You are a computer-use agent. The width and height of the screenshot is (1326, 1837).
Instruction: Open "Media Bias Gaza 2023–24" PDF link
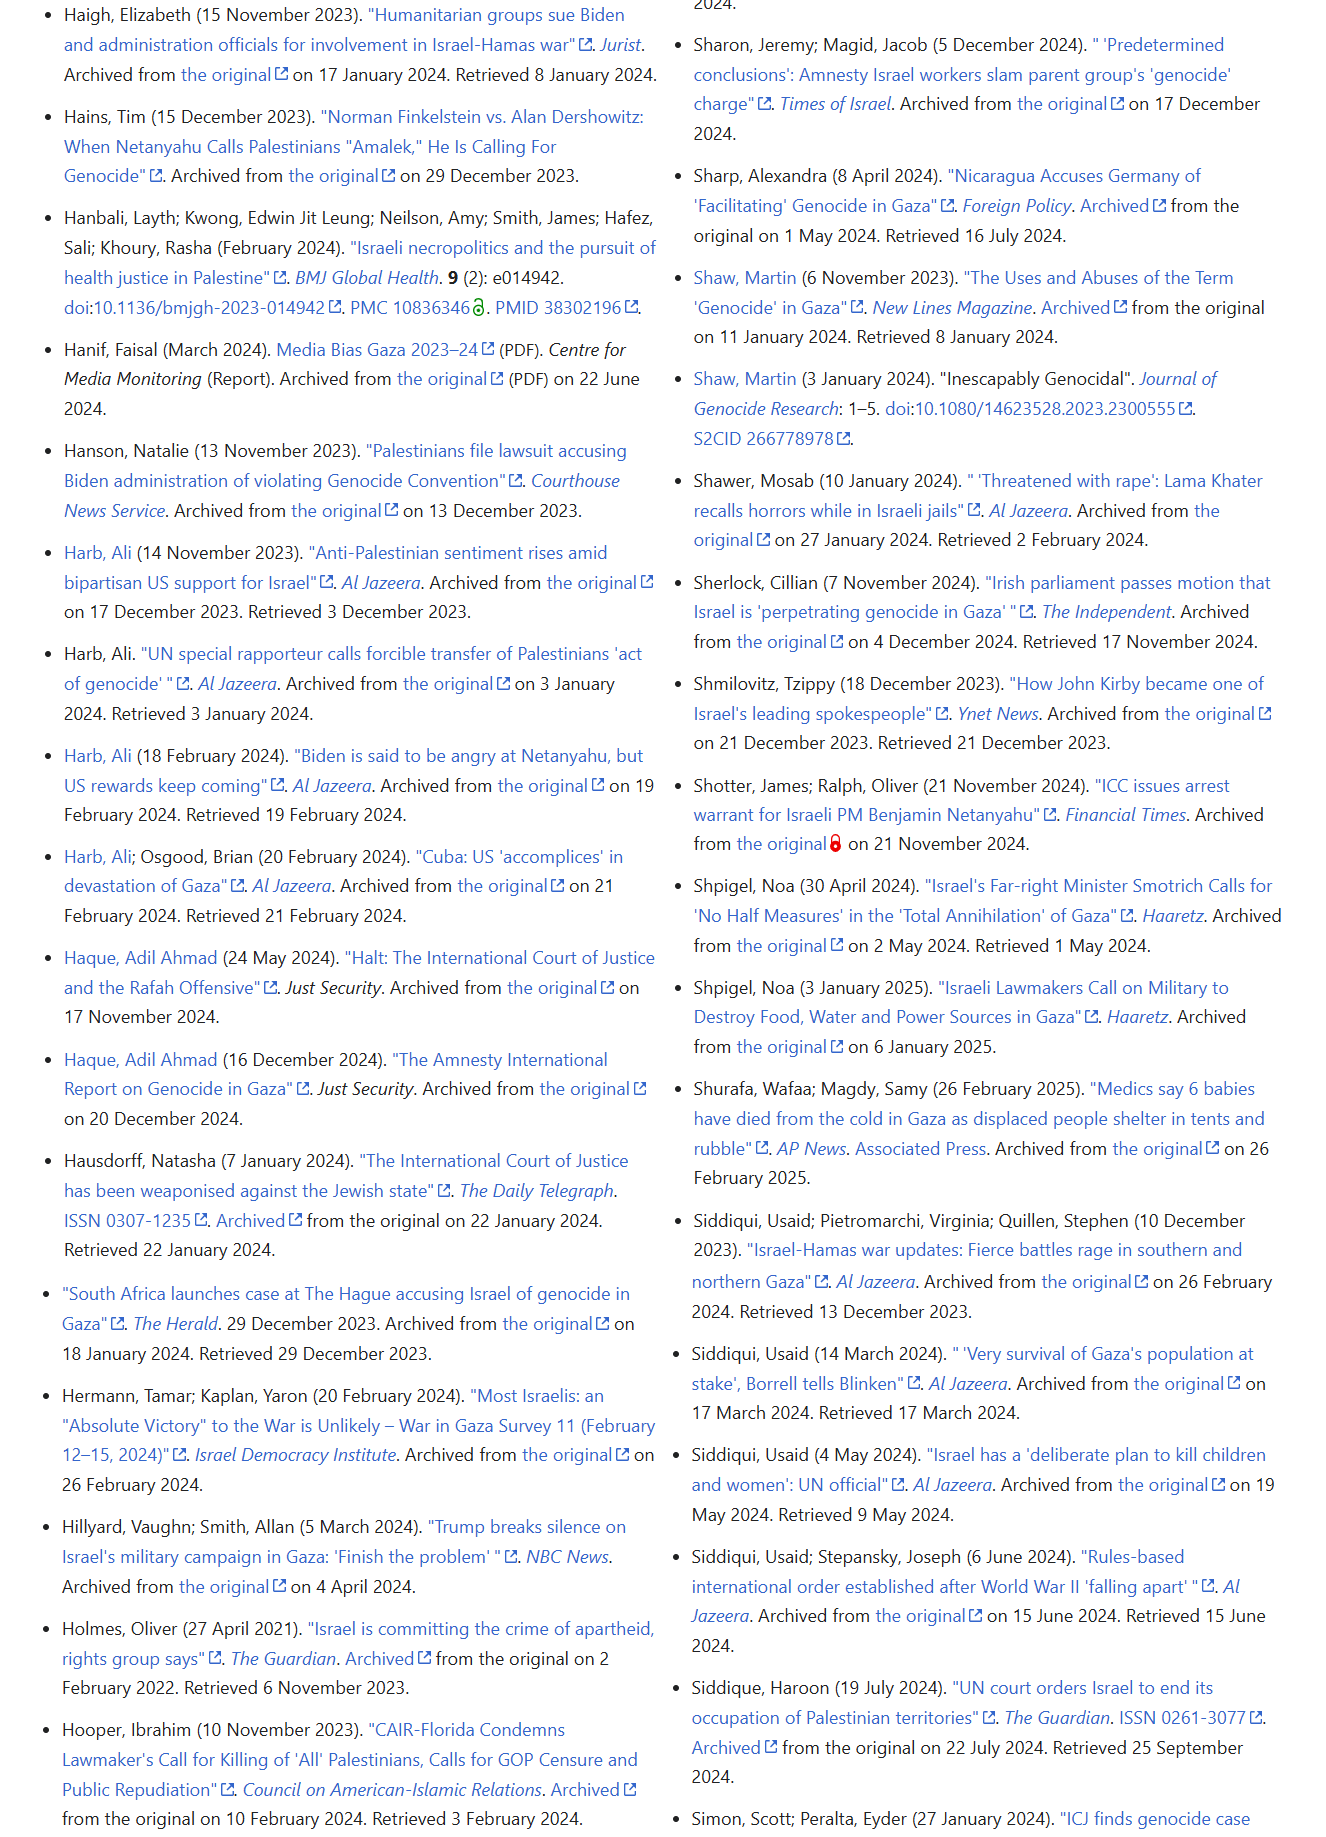pyautogui.click(x=385, y=350)
